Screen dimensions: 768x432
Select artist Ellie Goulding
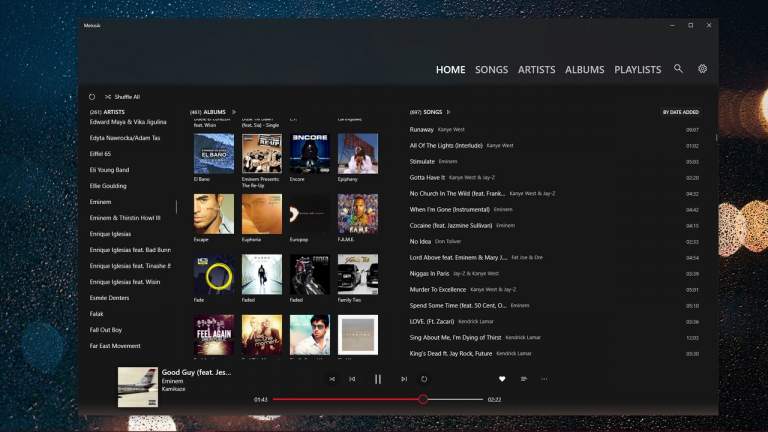[x=108, y=186]
